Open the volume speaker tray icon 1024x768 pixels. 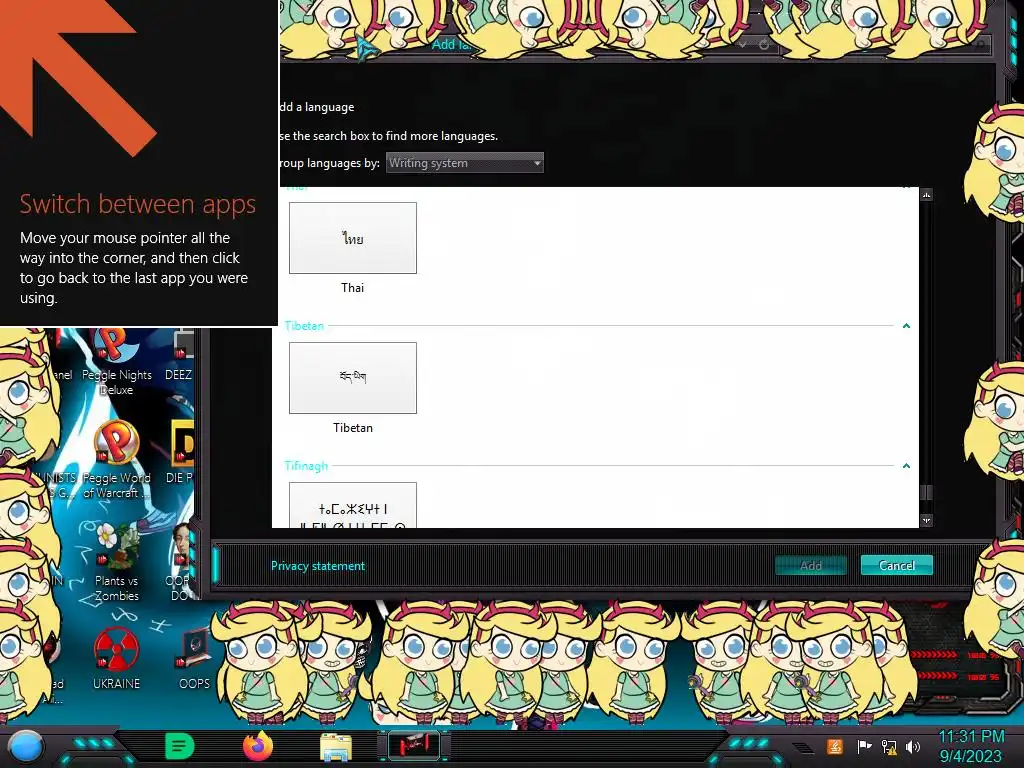click(x=913, y=747)
